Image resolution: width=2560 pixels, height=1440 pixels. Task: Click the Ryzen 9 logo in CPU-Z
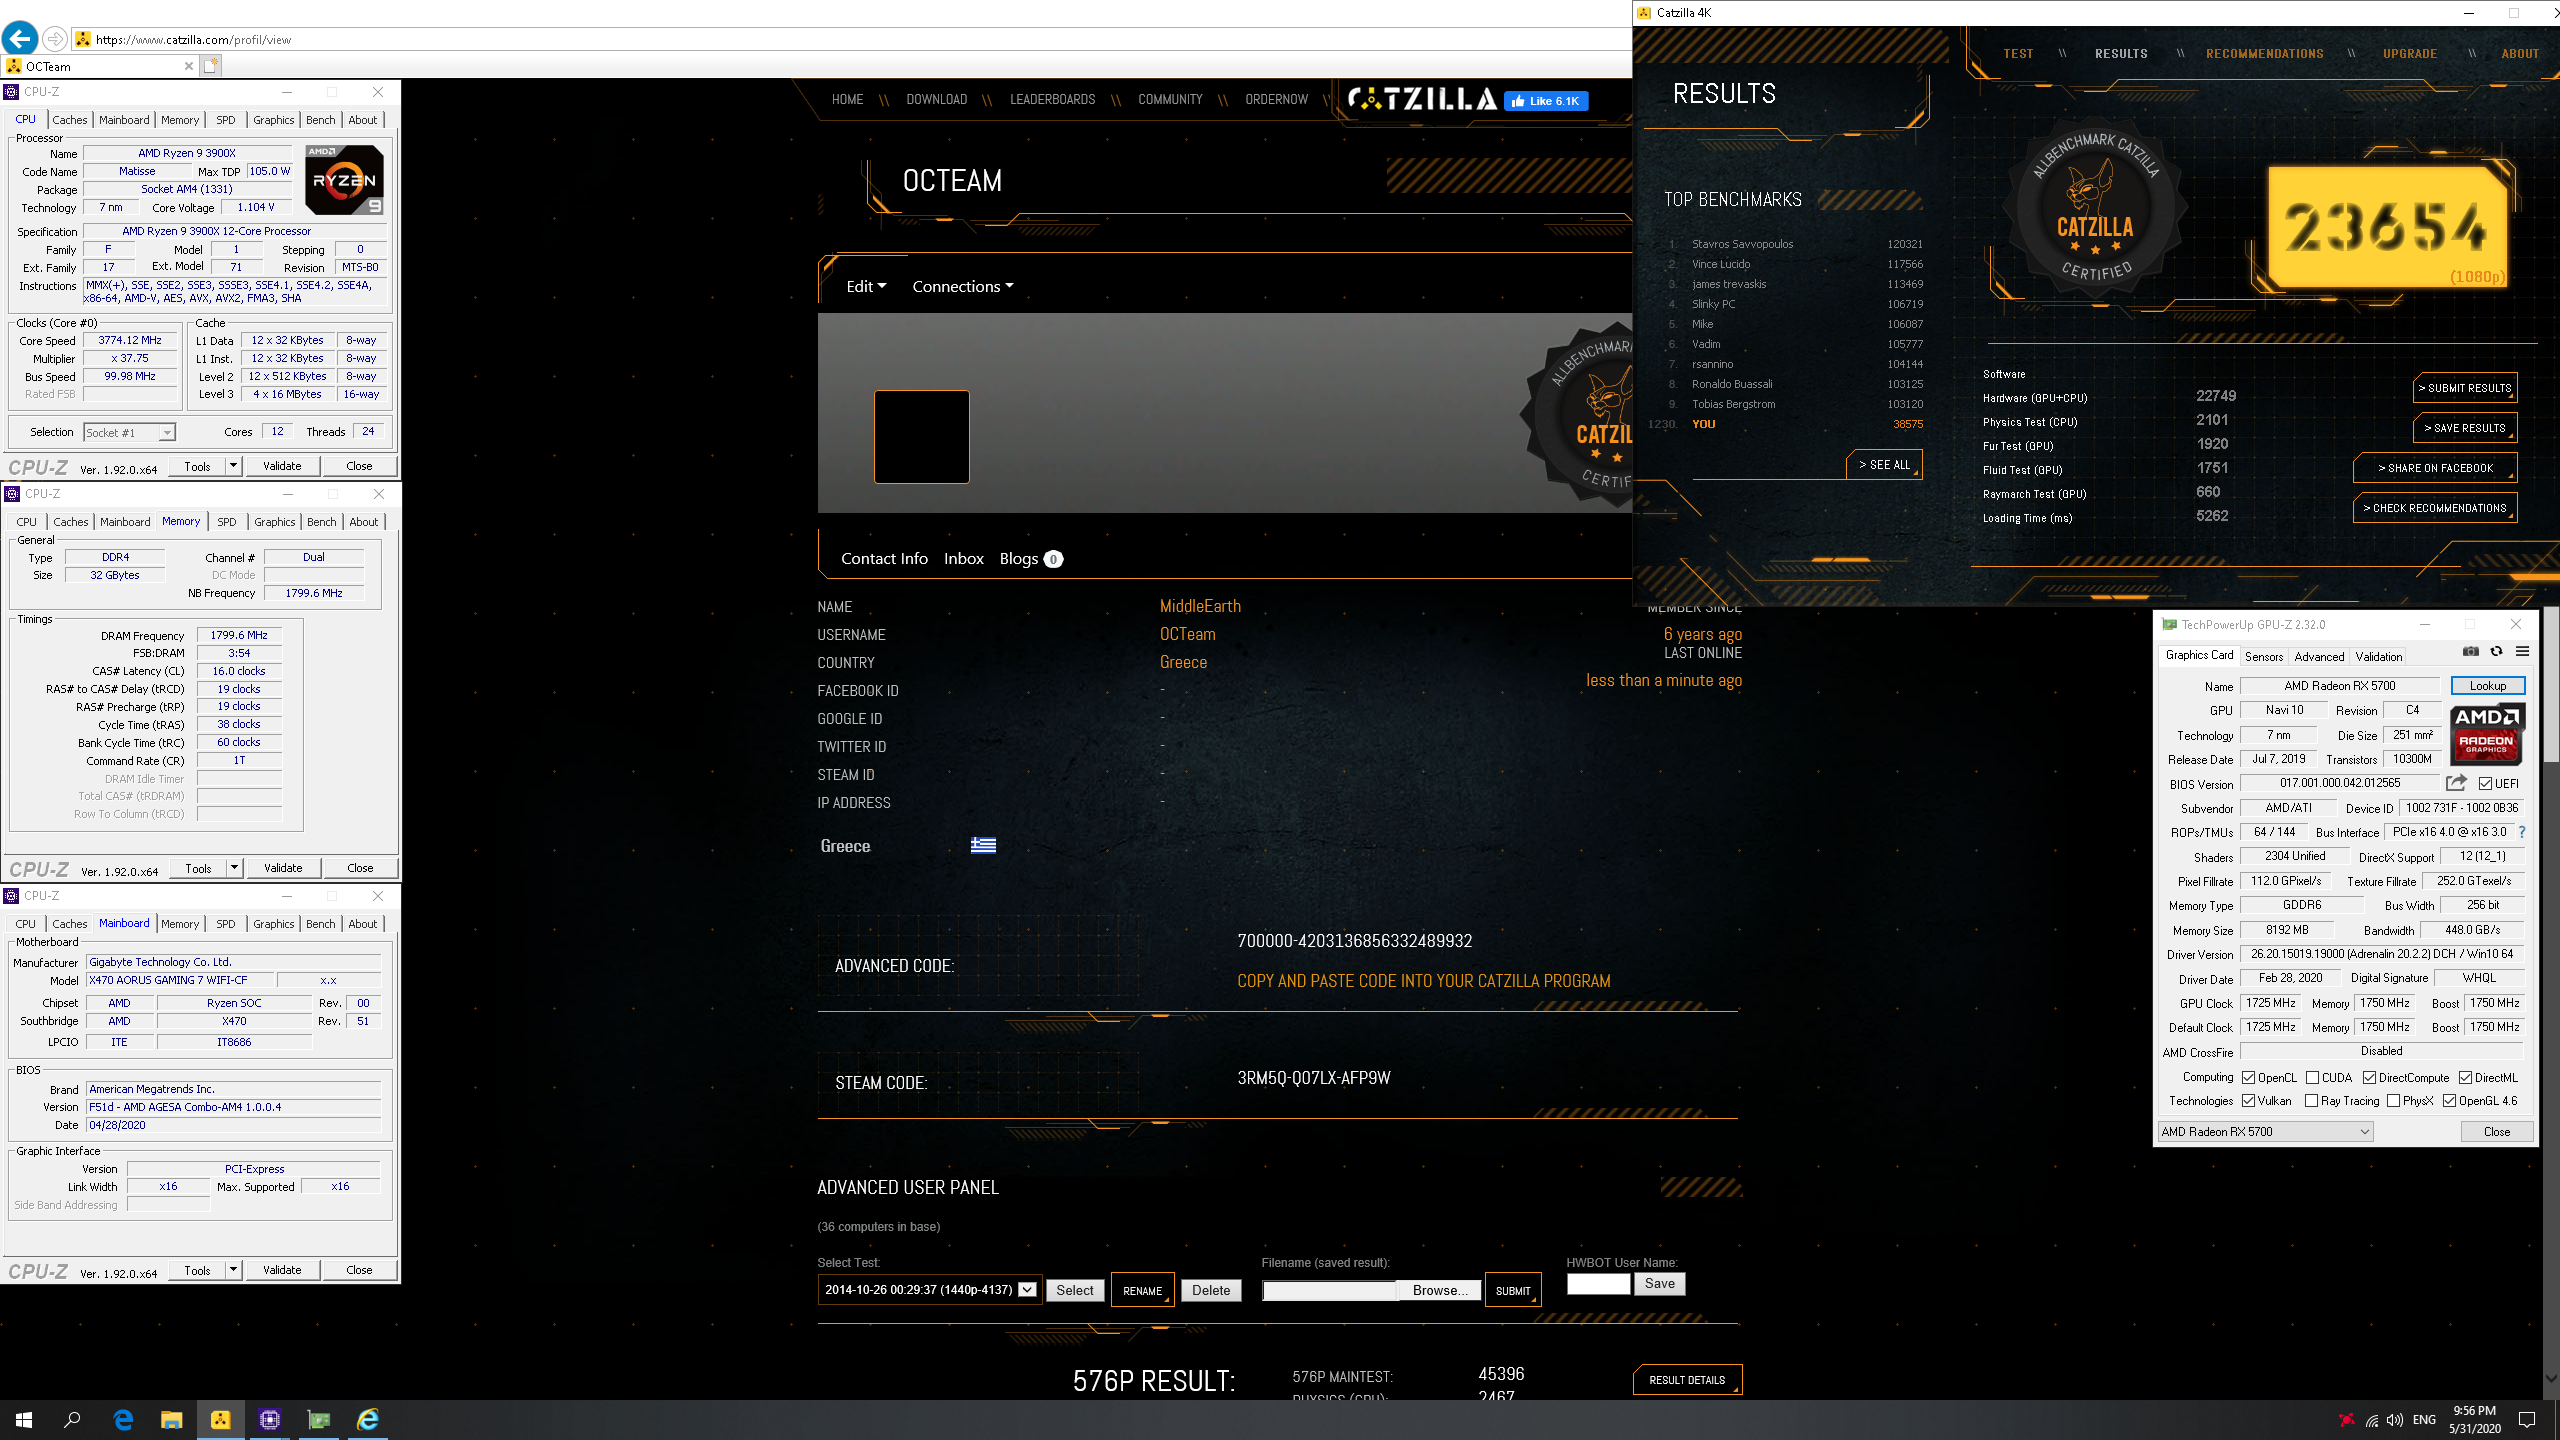(345, 180)
